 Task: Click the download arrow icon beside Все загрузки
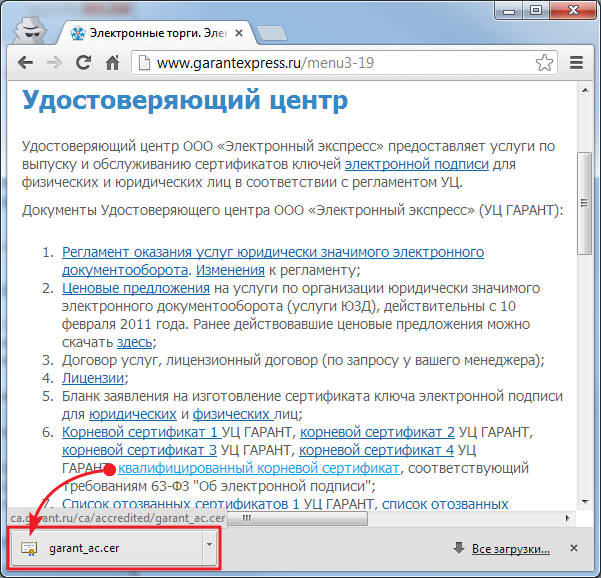(x=459, y=548)
